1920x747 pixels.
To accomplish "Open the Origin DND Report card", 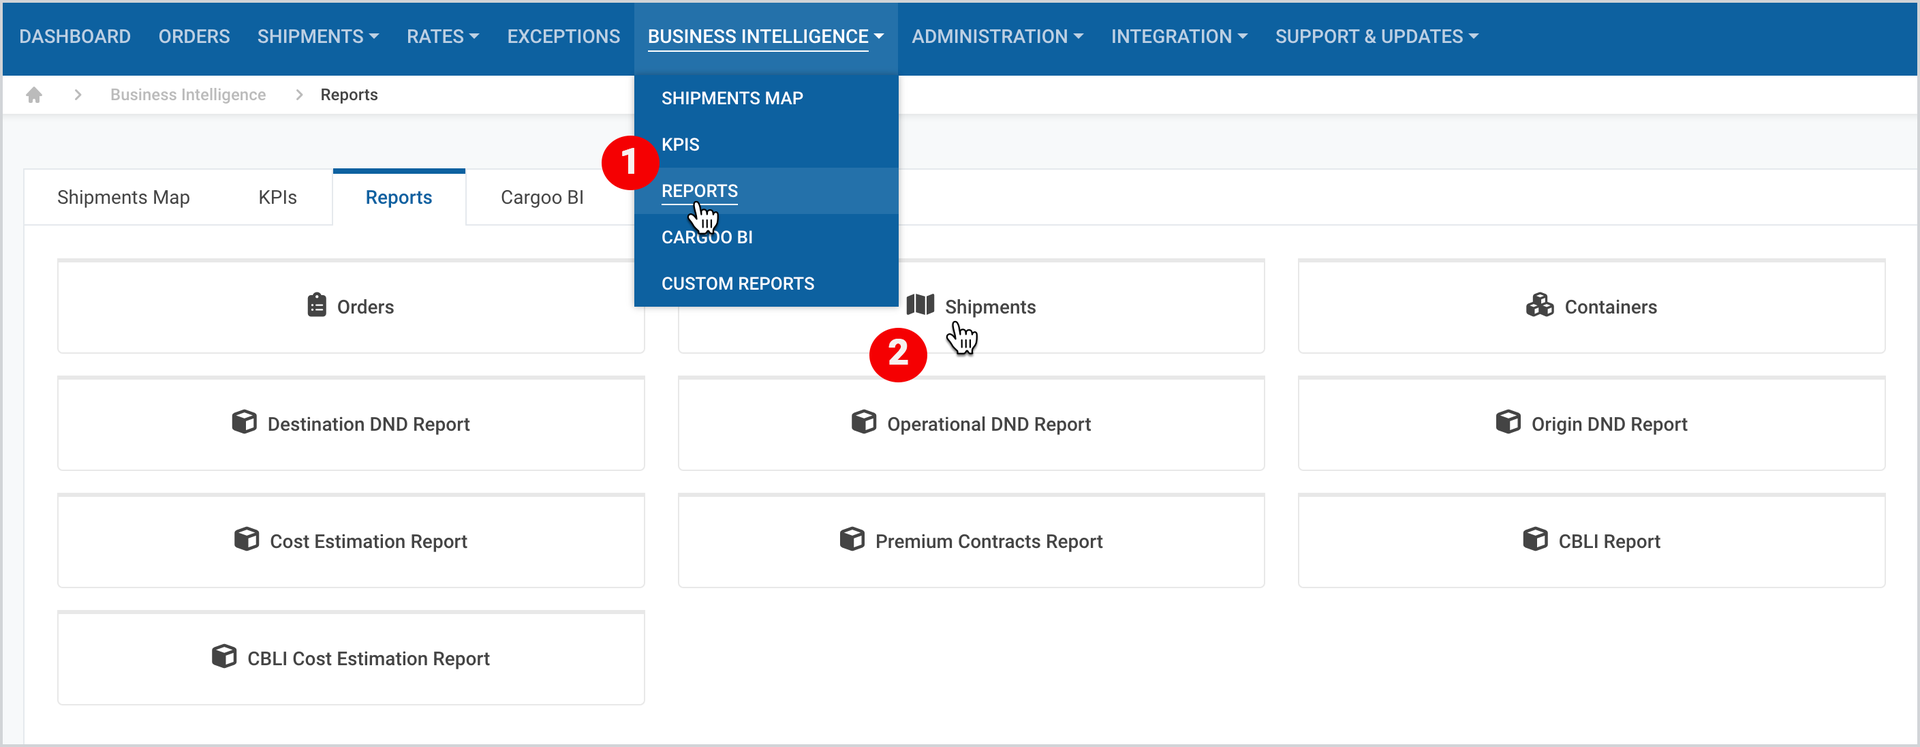I will pos(1591,423).
